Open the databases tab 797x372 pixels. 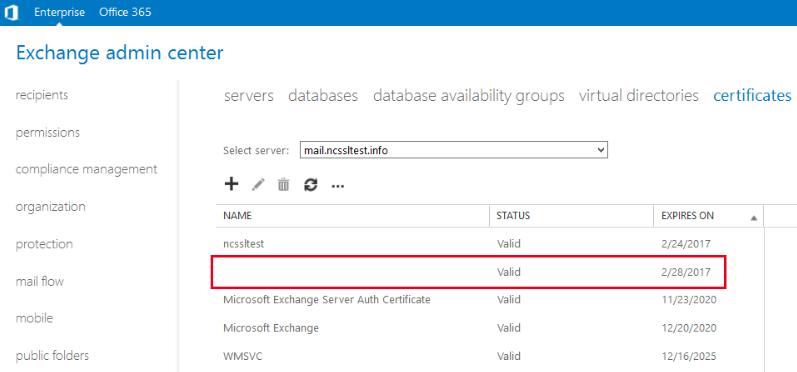pos(323,96)
